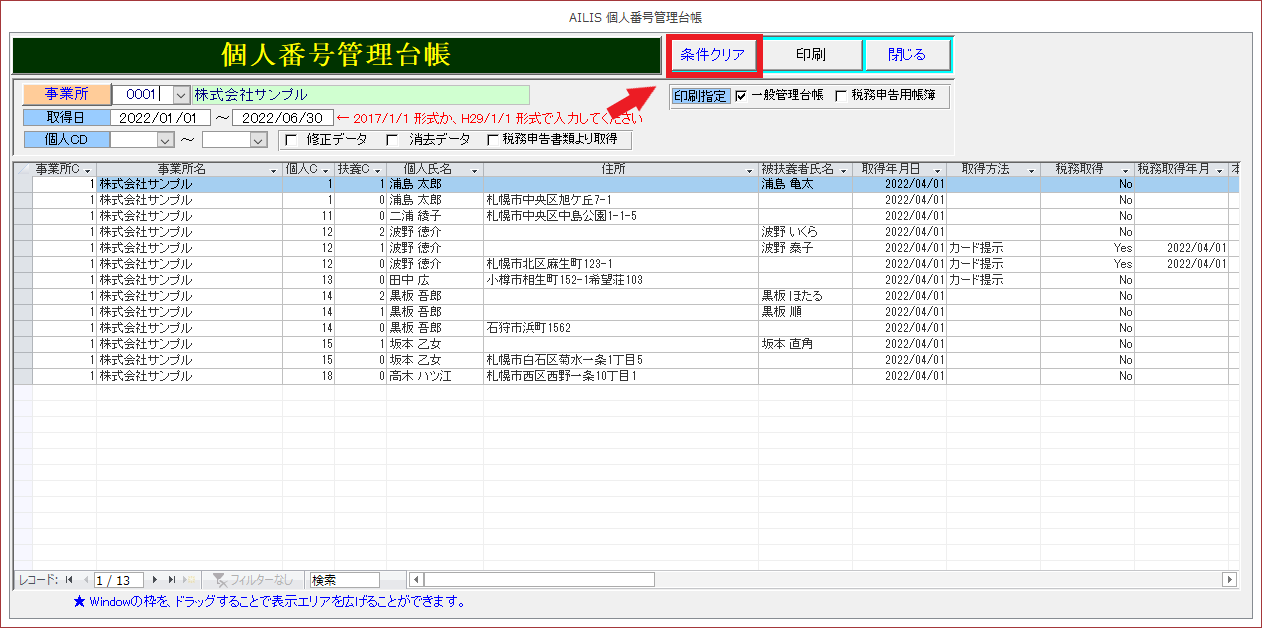This screenshot has width=1262, height=628.
Task: Open the first 個人CD dropdown
Action: [165, 140]
